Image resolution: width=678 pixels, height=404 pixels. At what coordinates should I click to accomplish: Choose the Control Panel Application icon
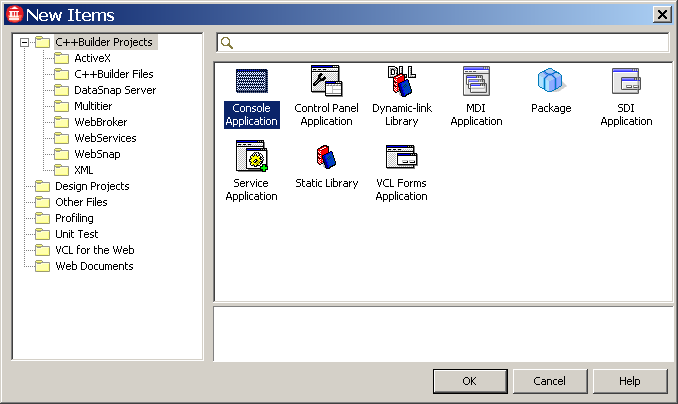tap(326, 81)
